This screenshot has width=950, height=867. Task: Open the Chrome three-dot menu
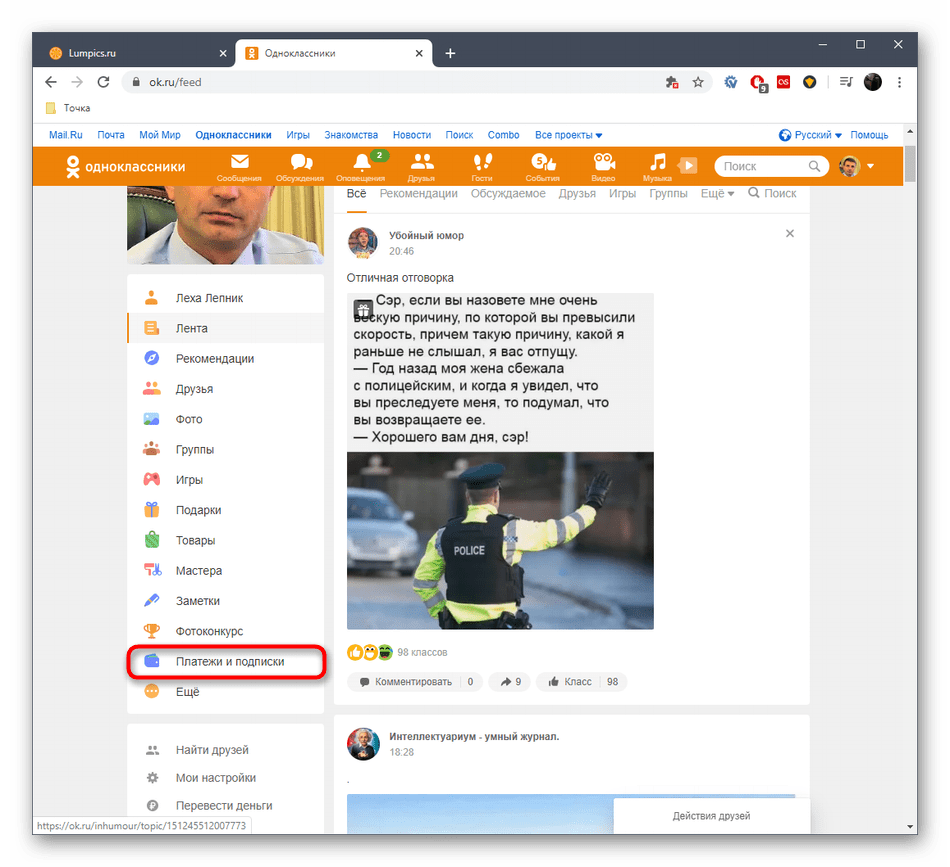tap(899, 82)
